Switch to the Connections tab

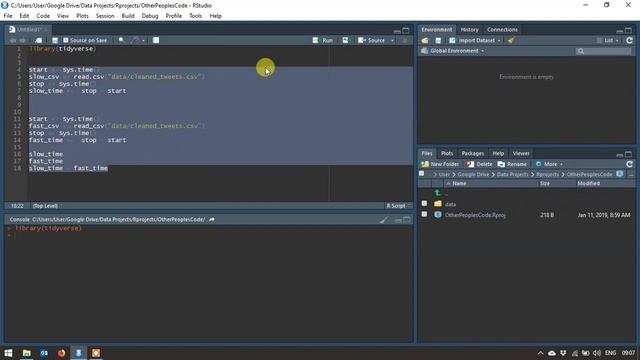(x=502, y=30)
